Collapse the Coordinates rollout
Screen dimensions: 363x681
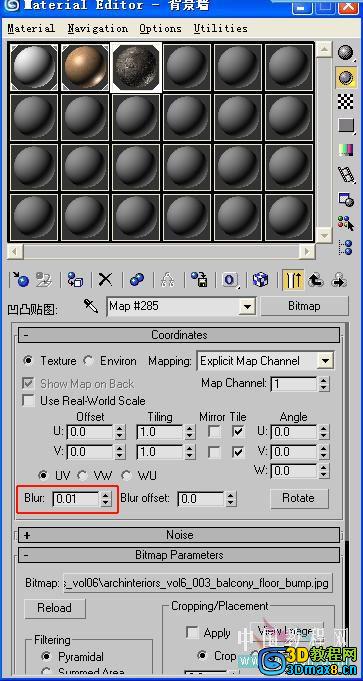tap(179, 335)
